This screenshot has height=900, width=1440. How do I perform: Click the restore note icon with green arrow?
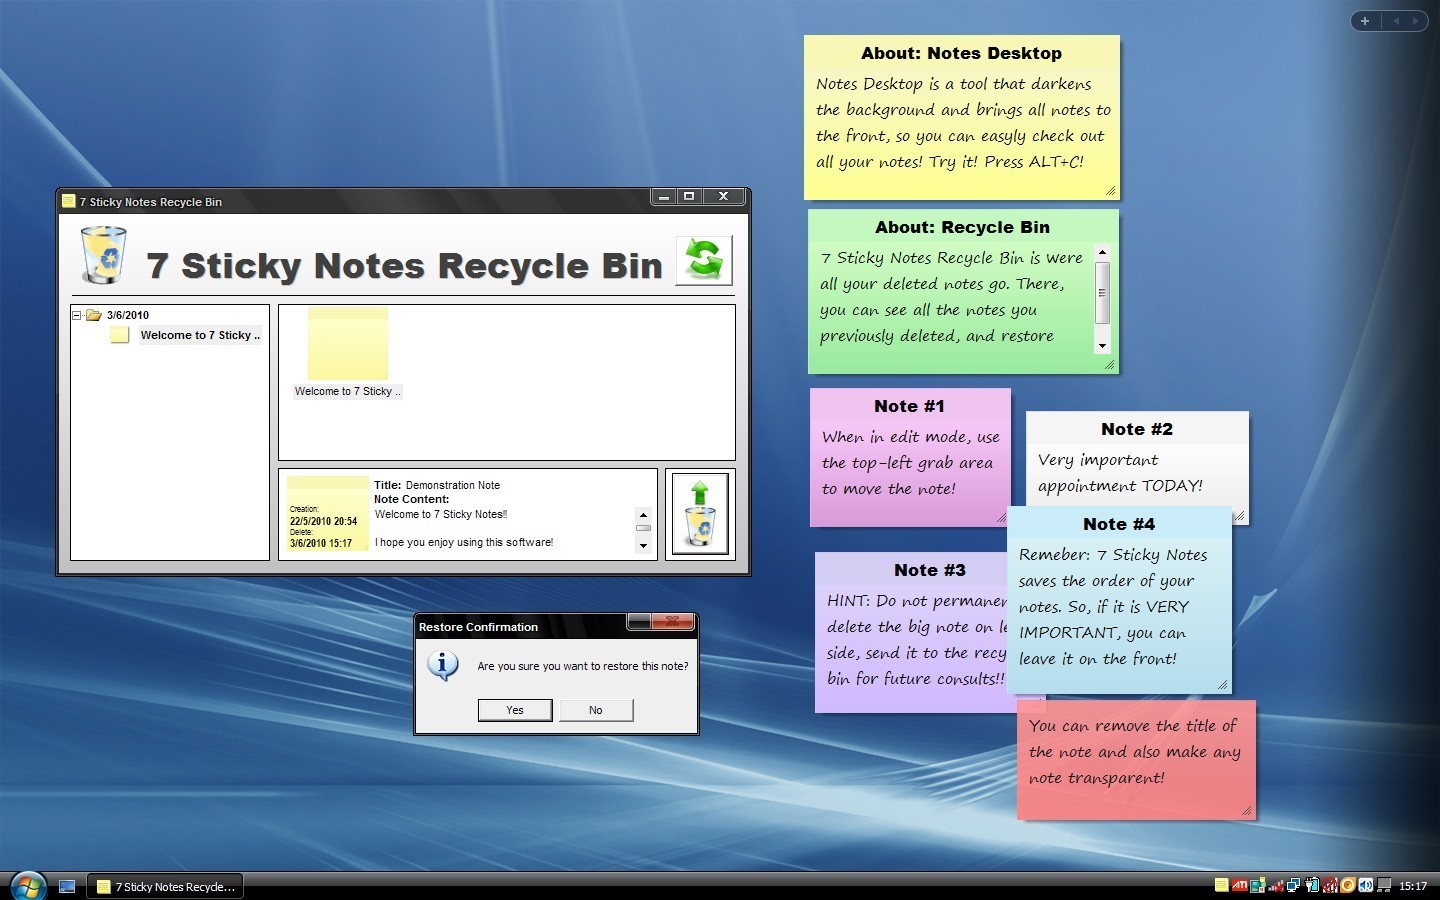[700, 512]
